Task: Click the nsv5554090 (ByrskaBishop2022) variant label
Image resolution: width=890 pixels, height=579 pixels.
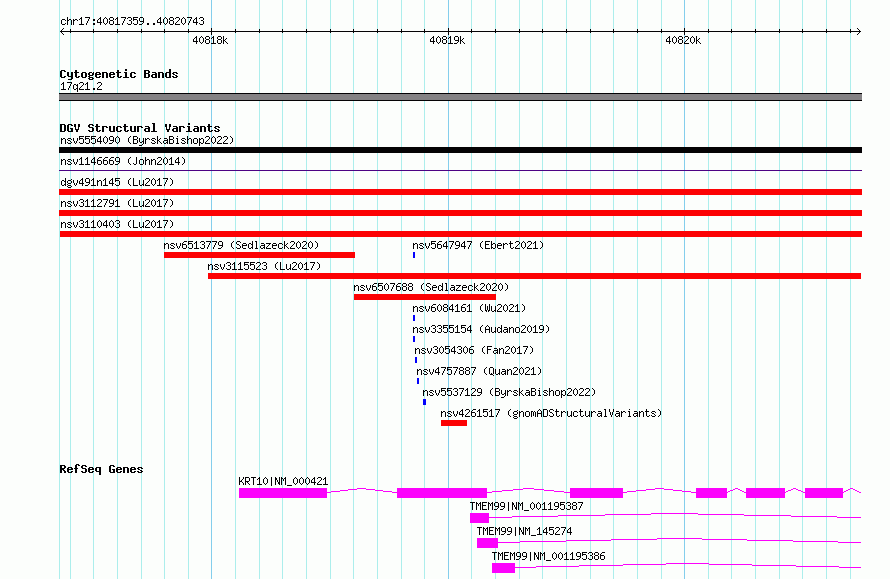Action: point(147,140)
